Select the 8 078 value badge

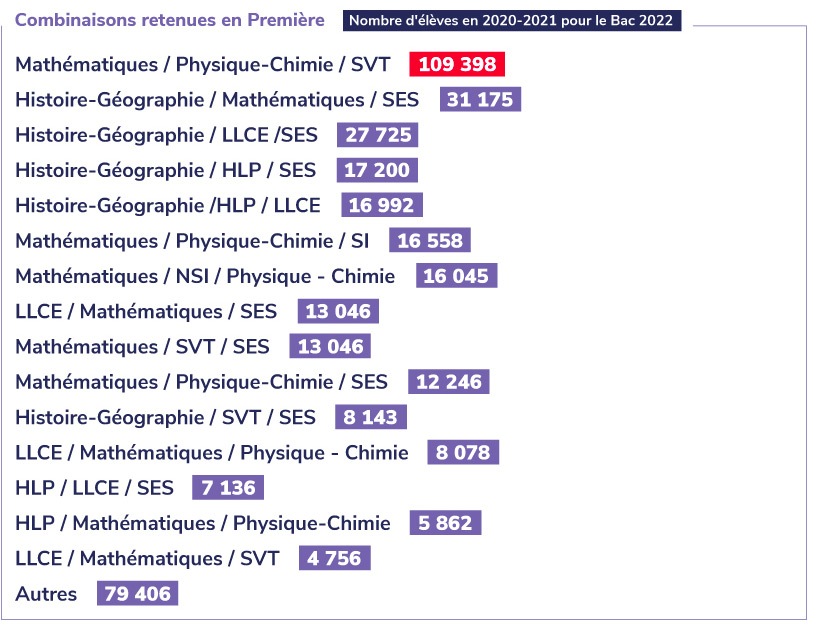point(463,453)
